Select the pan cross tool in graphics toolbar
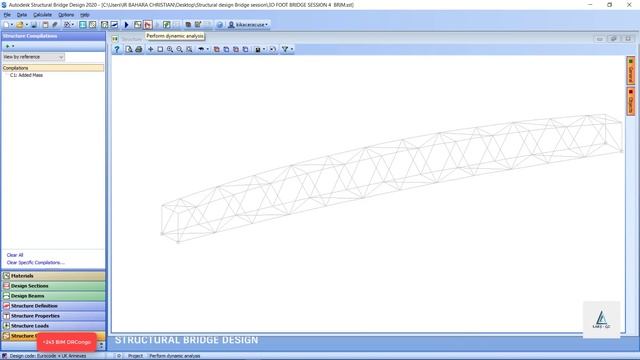Viewport: 640px width, 360px height. point(151,49)
